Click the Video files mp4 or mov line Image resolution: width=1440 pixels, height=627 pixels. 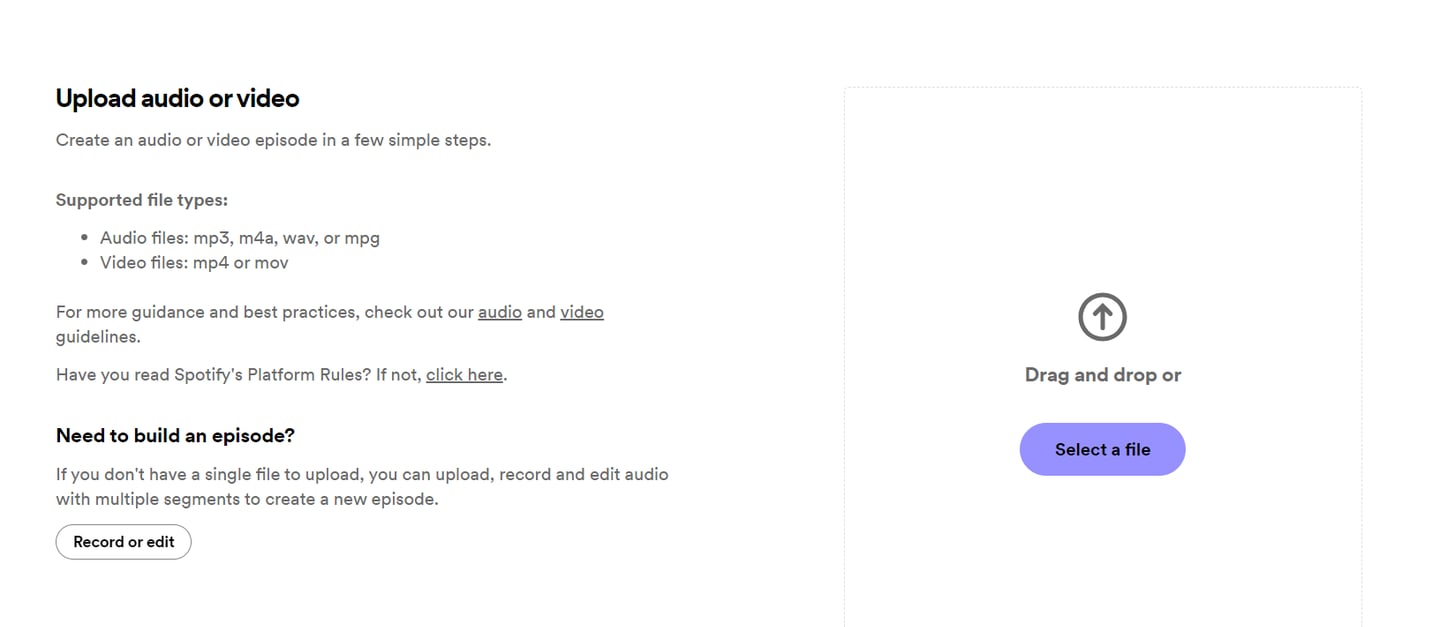(x=194, y=263)
